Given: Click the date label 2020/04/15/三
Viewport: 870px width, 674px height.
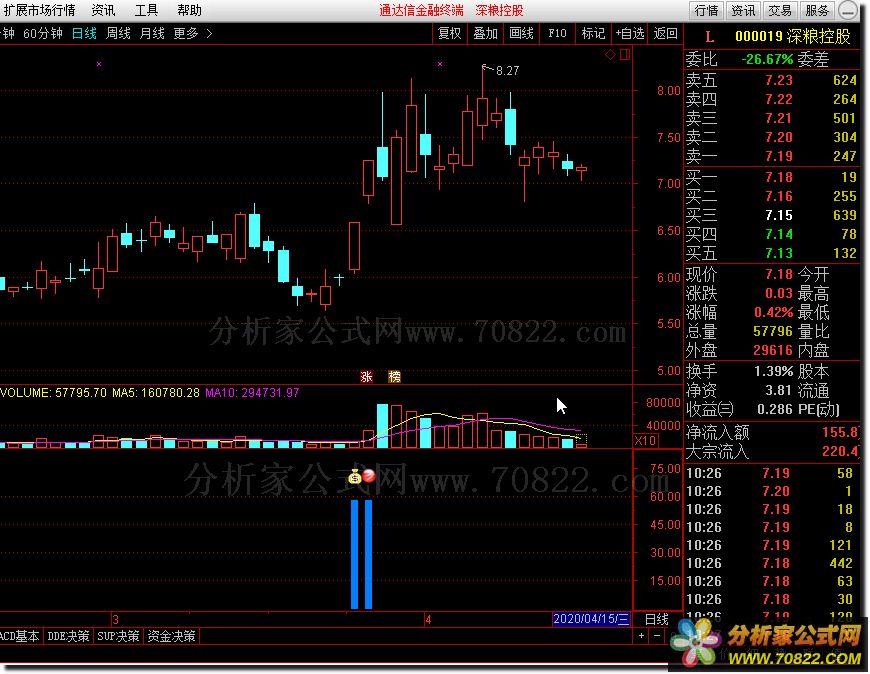Looking at the screenshot, I should coord(591,619).
